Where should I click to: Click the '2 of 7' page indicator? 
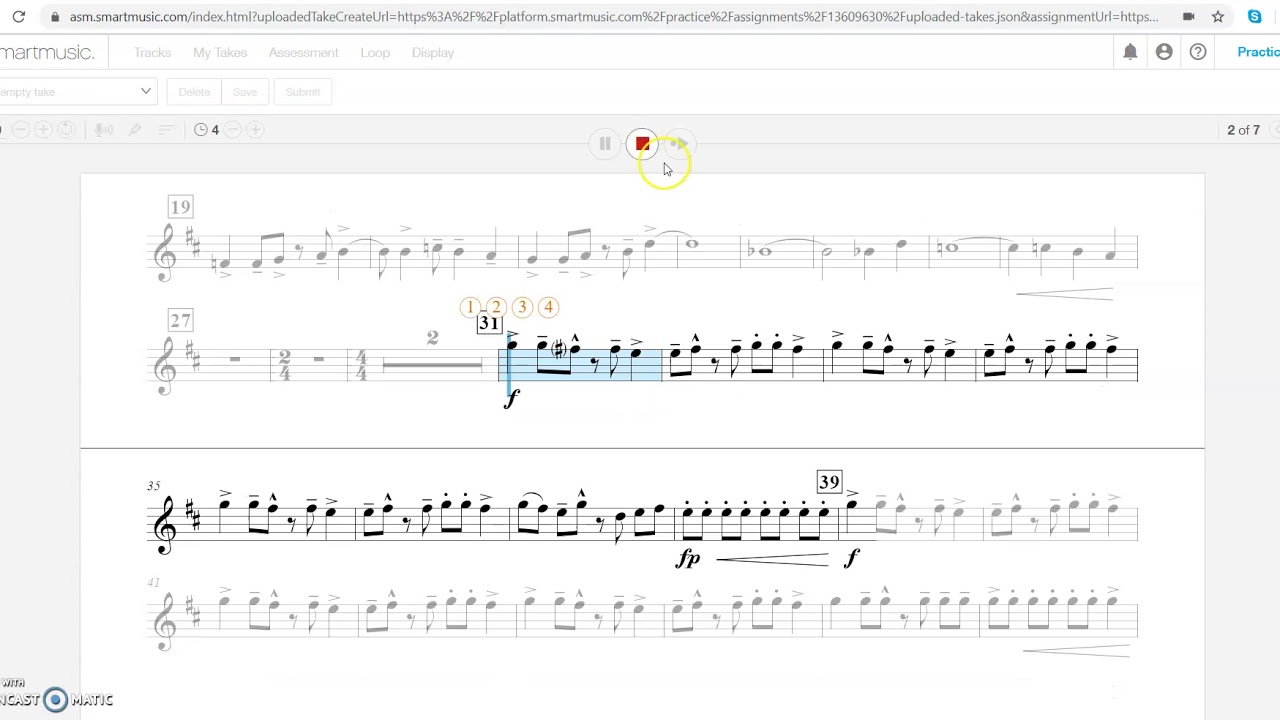(1243, 130)
